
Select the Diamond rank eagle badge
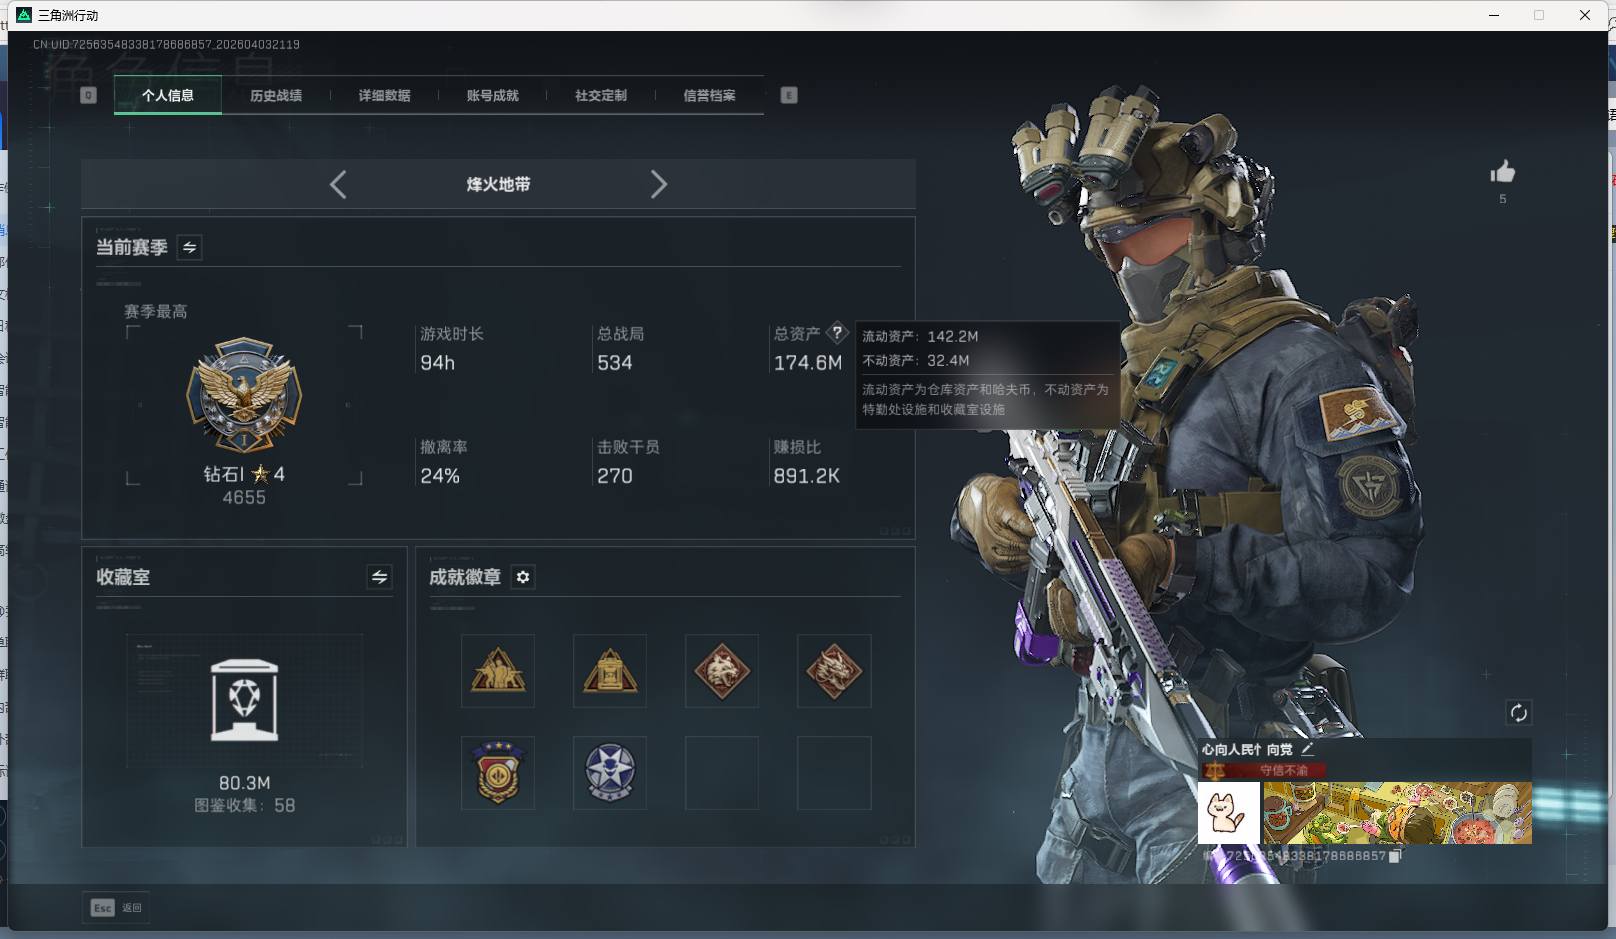point(244,395)
